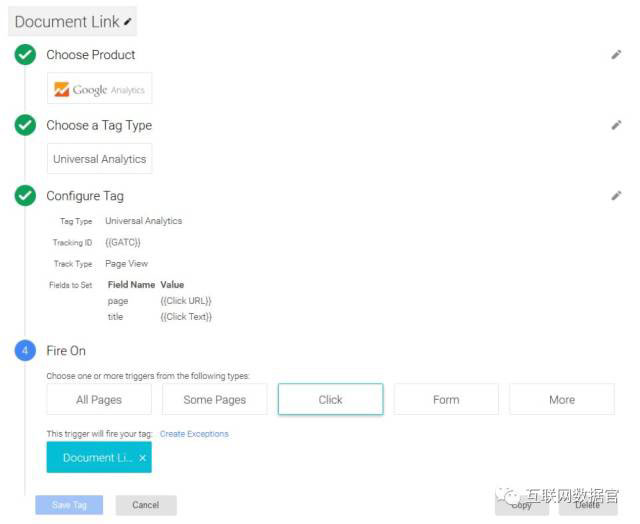Click the Choose Product edit pencil icon
The width and height of the screenshot is (640, 524).
(616, 55)
